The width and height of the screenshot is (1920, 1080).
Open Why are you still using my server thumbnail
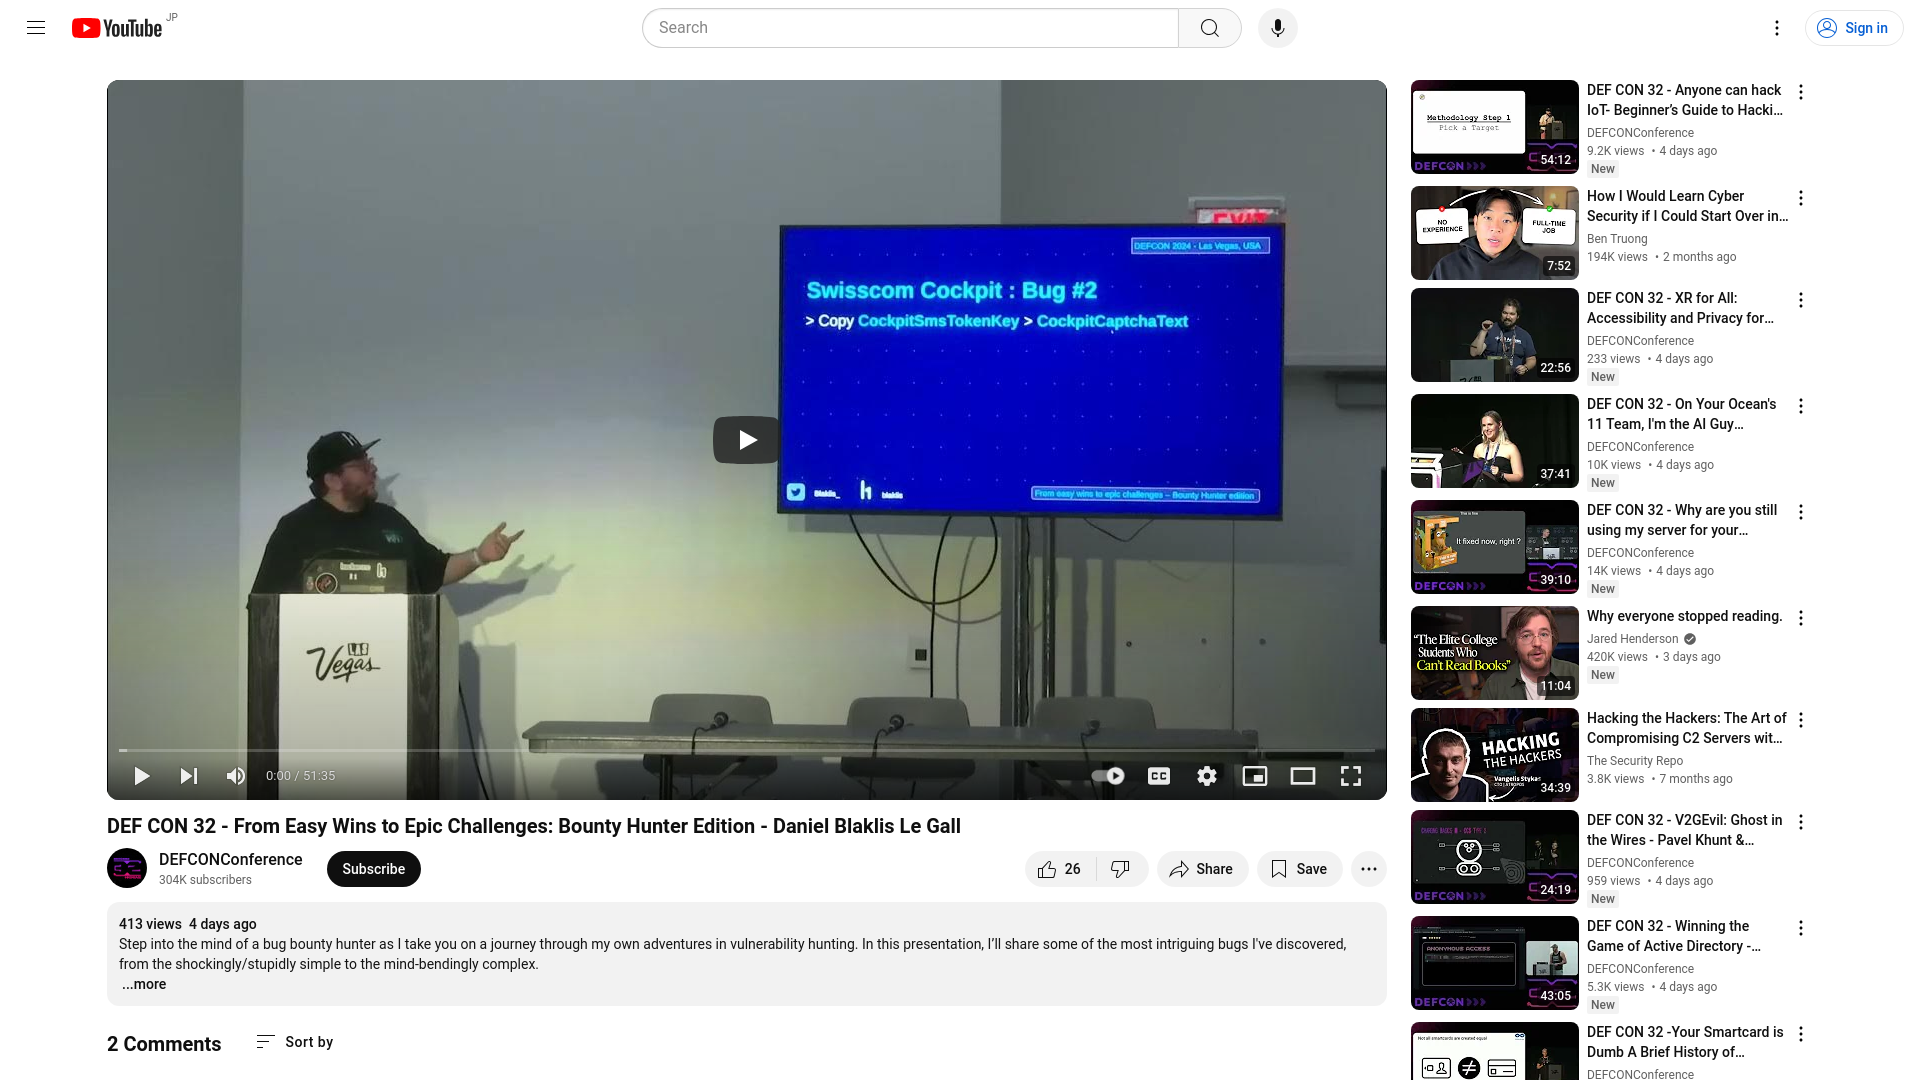click(1495, 547)
